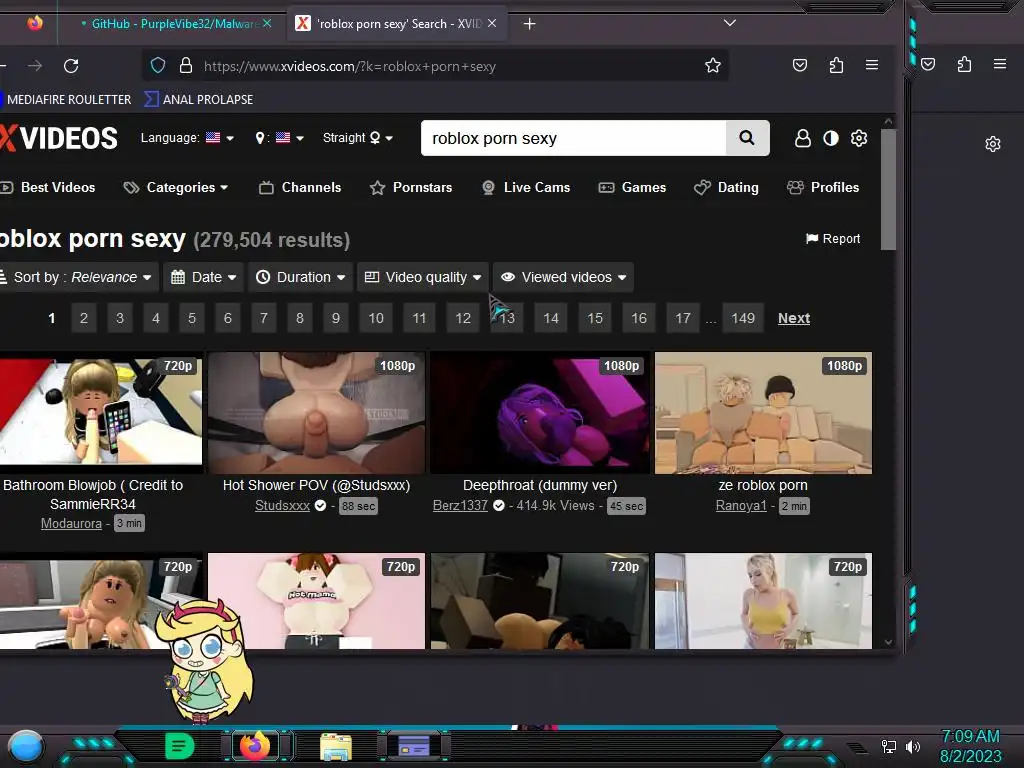Open Extensions icon in the background window

click(x=965, y=64)
